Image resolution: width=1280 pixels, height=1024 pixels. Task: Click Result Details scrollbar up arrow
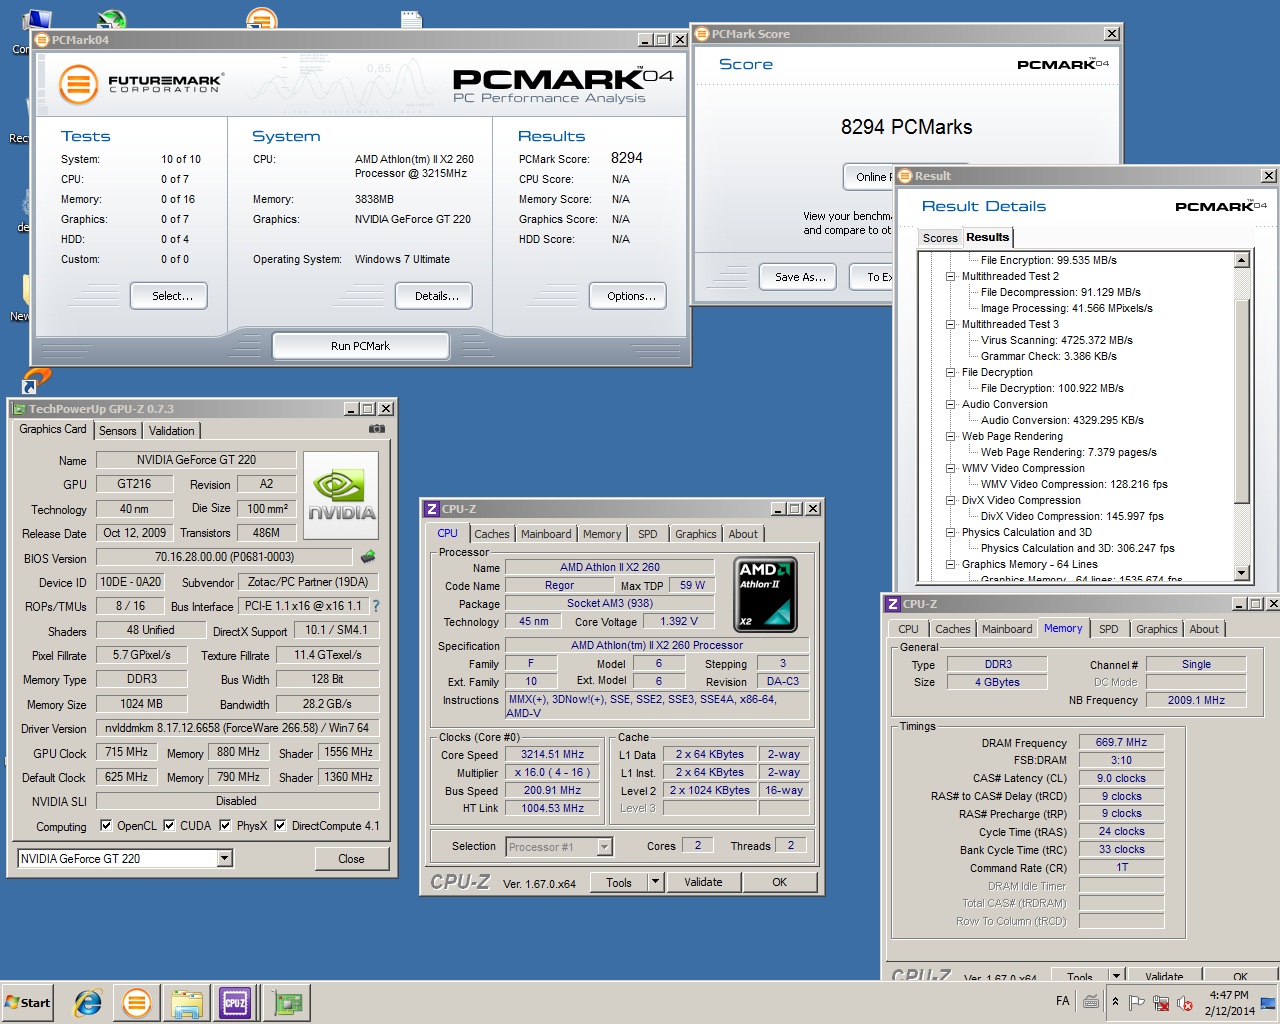tap(1242, 260)
